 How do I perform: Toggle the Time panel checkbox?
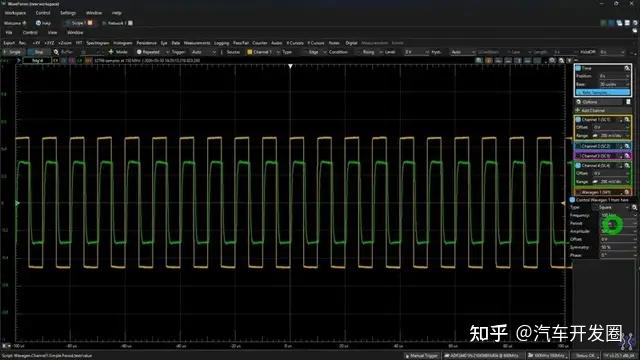point(578,68)
